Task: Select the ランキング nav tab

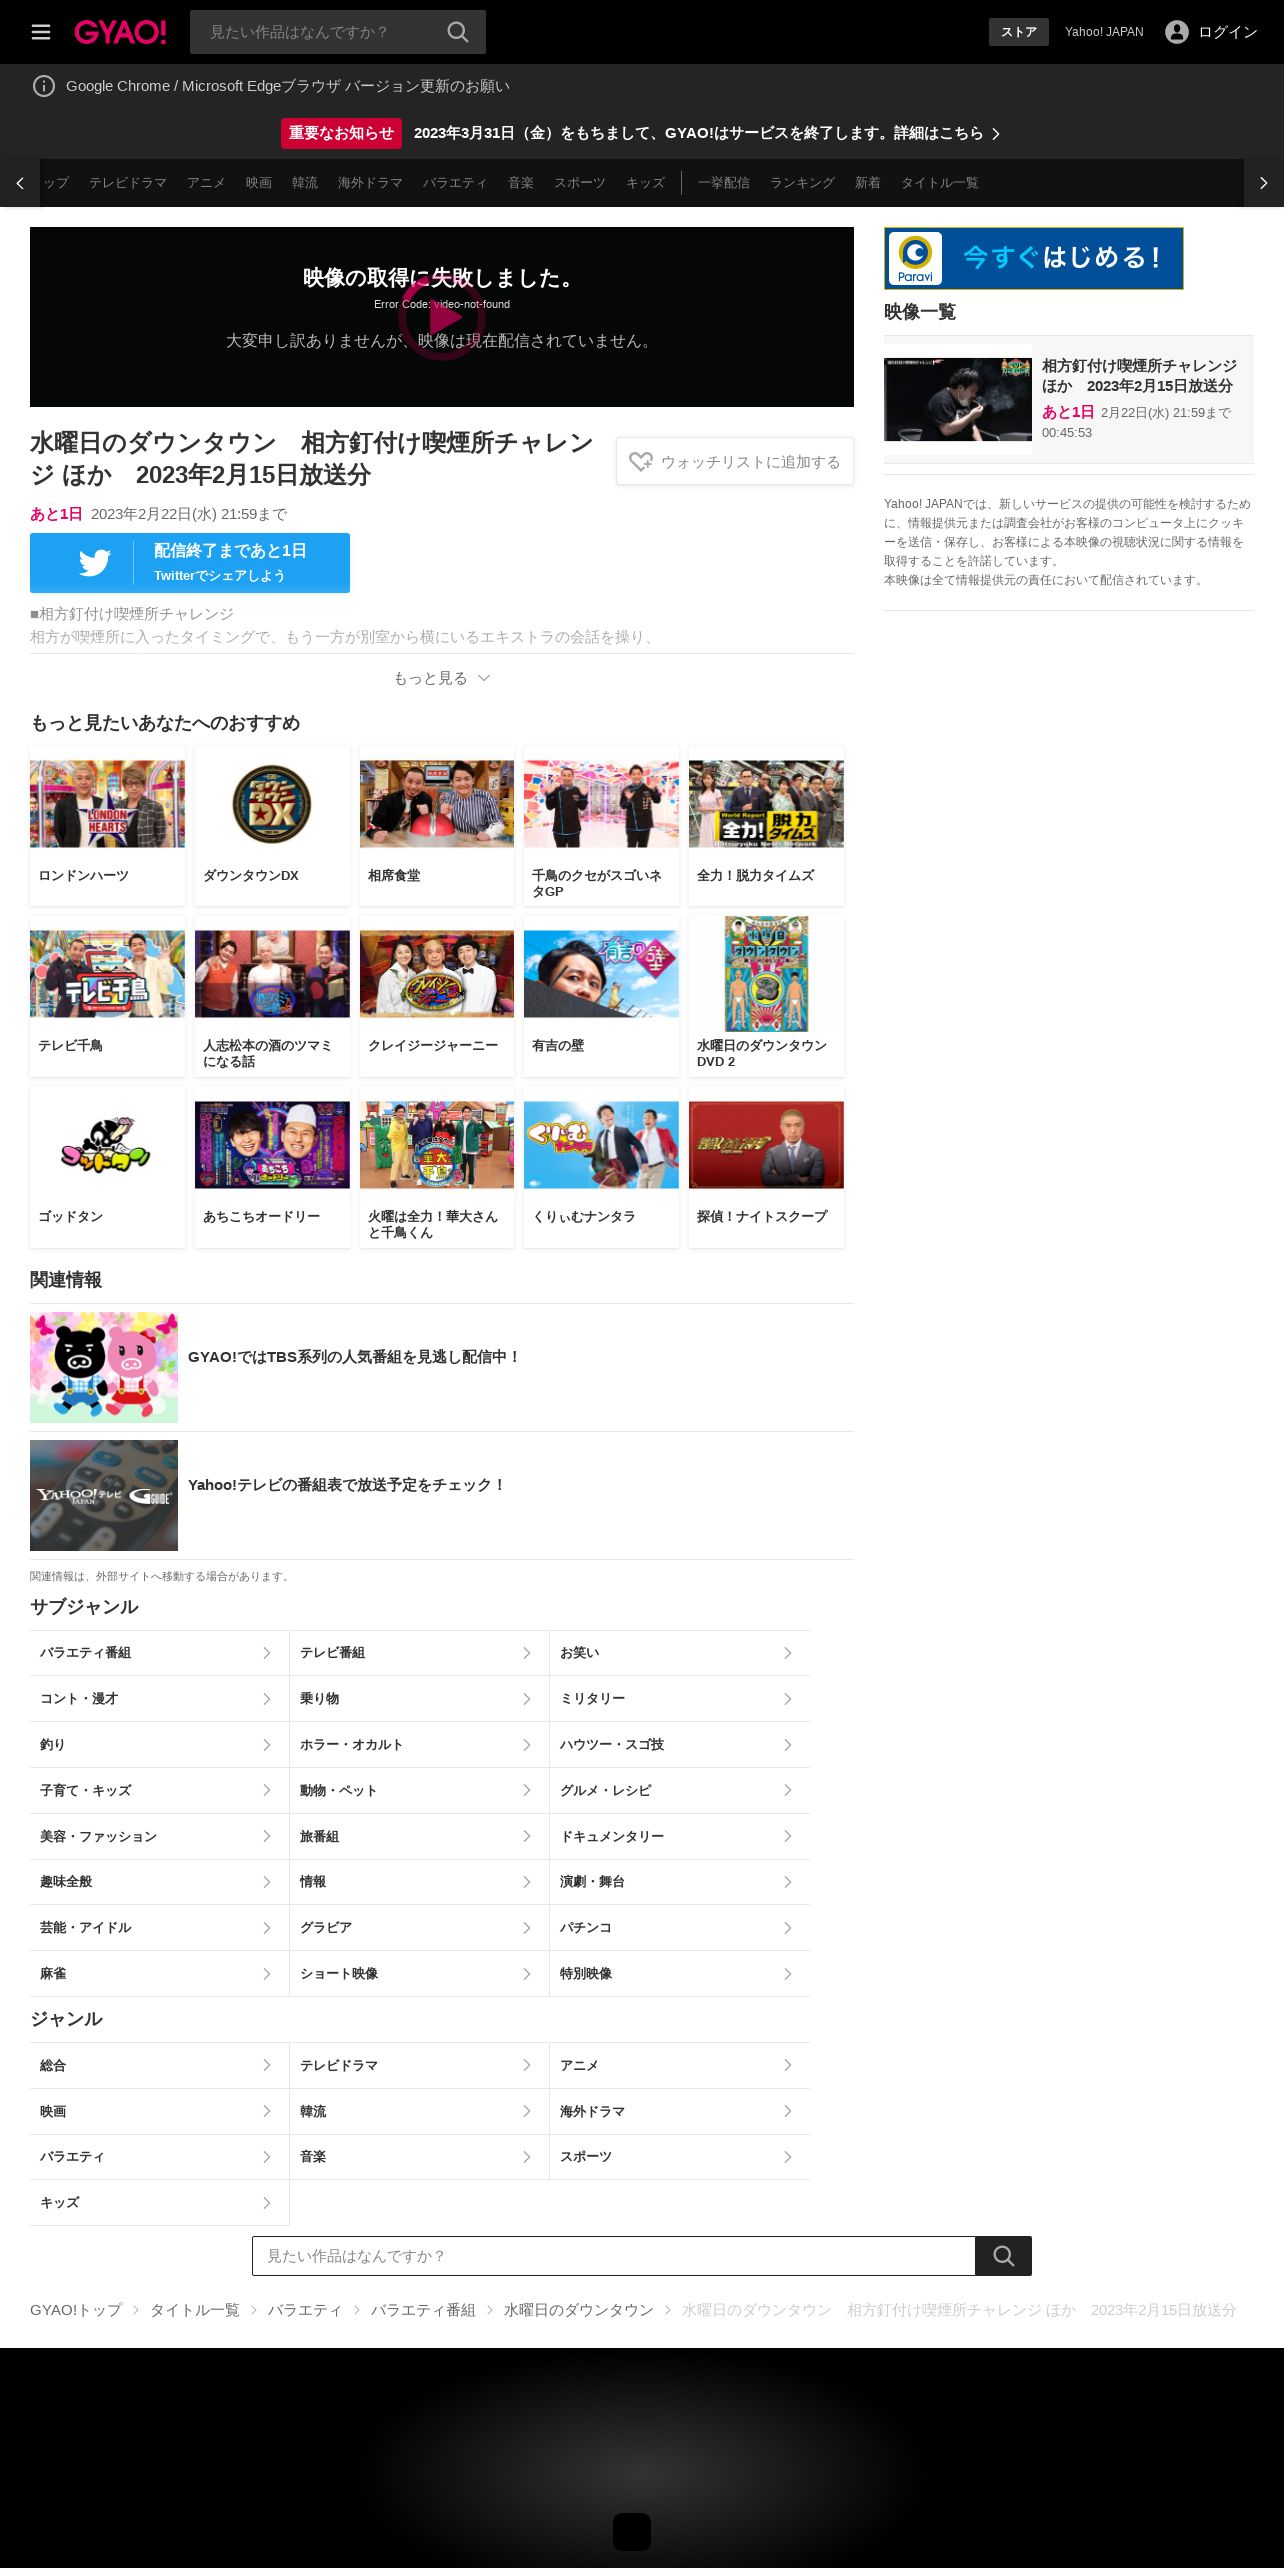Action: (802, 183)
